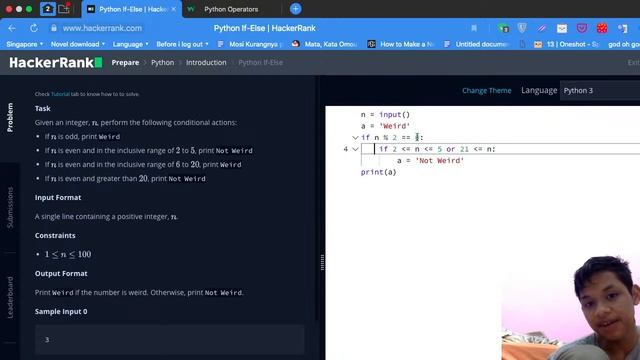Click the panel splitter handle
Screen dimensions: 640x360
322,262
